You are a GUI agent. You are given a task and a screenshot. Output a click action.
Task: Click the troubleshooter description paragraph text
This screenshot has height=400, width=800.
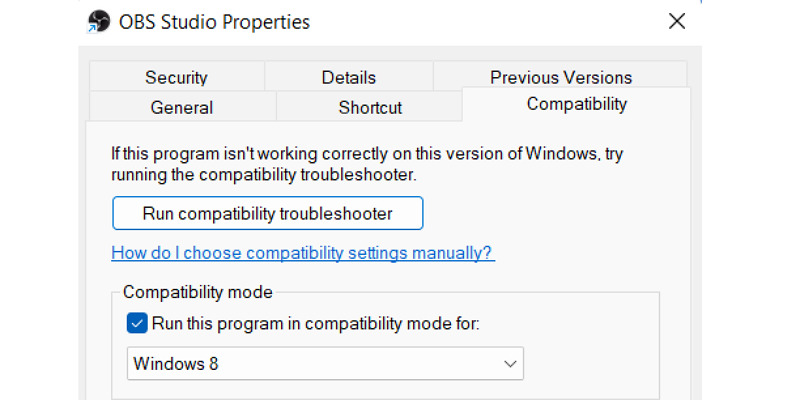(x=367, y=164)
